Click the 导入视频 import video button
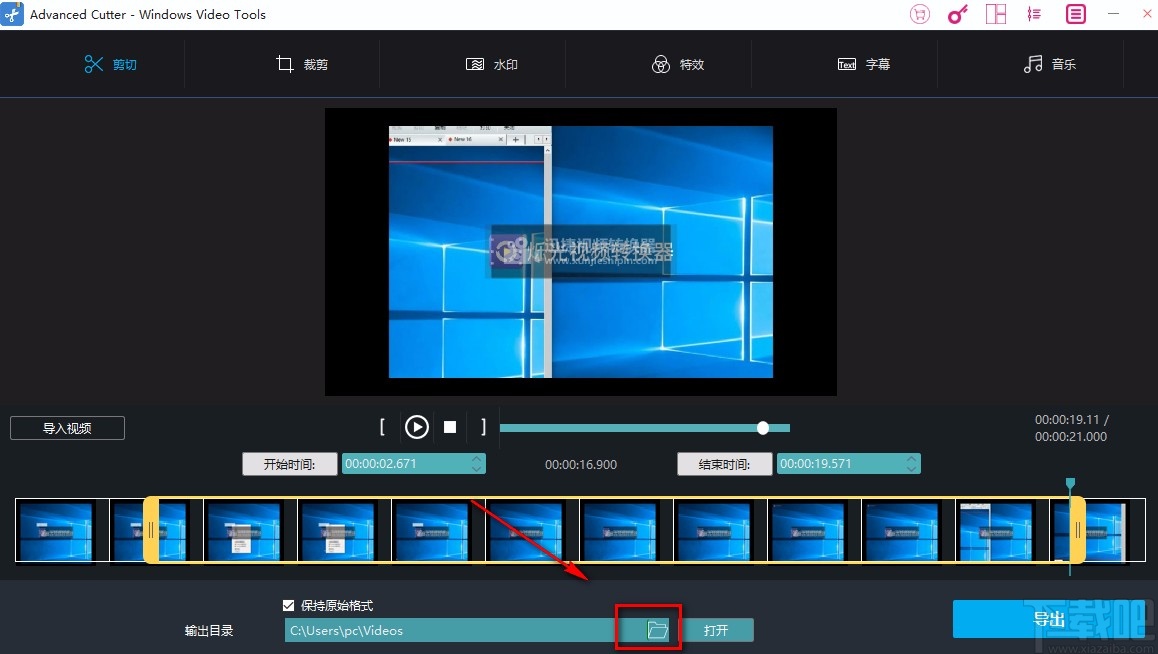Viewport: 1158px width, 654px height. 66,427
